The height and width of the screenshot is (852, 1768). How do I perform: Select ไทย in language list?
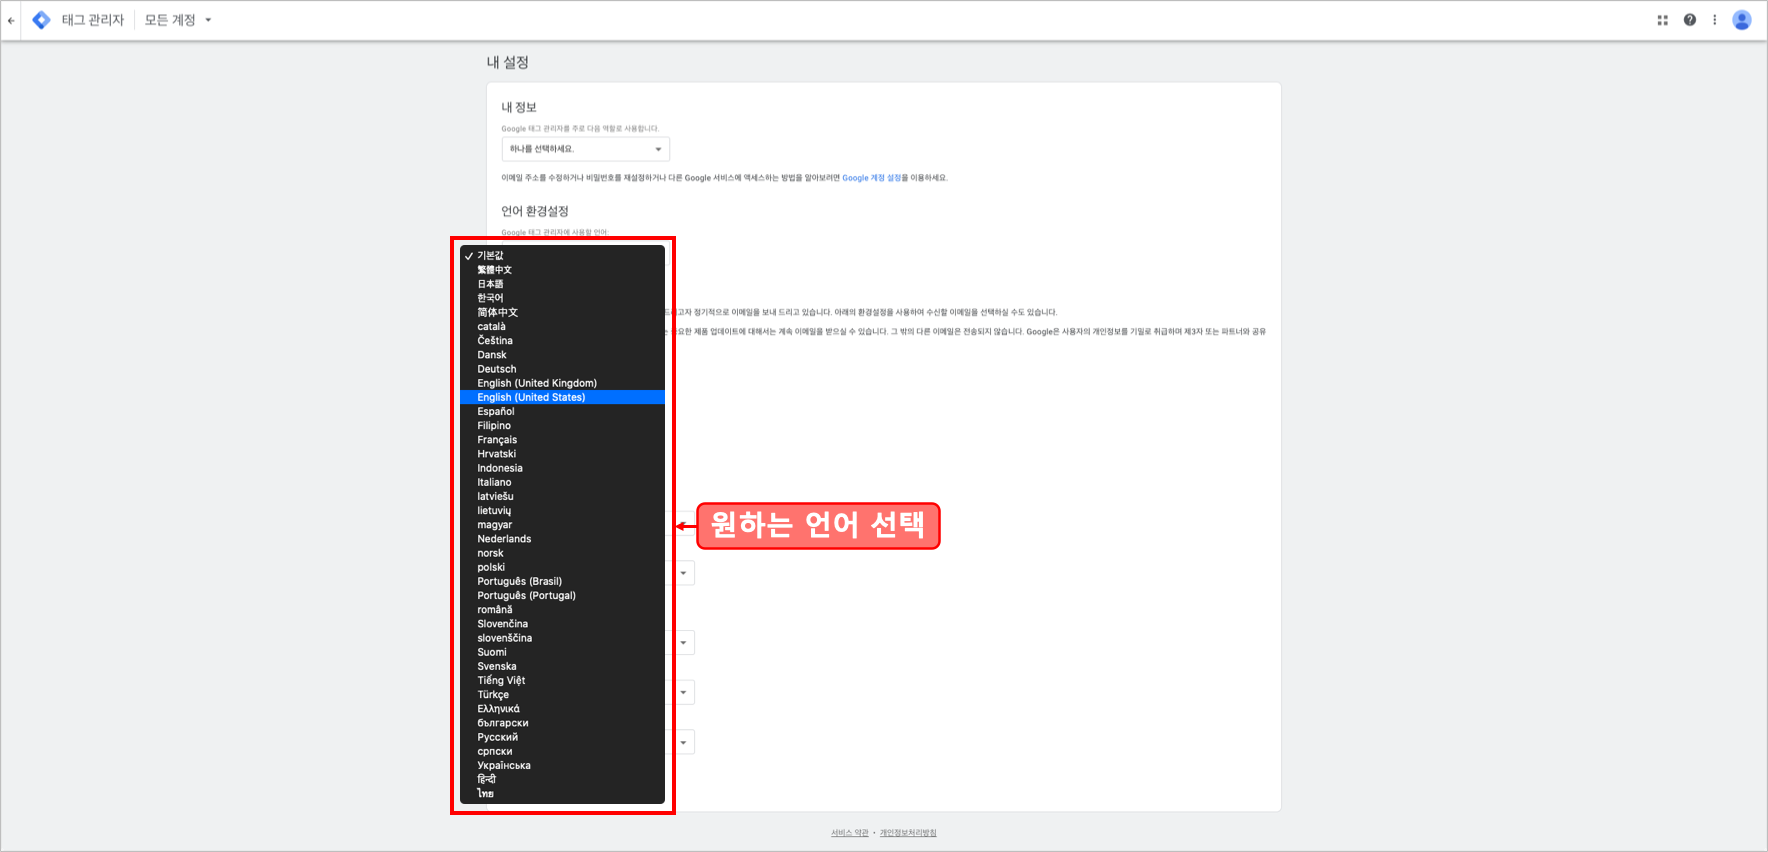(x=562, y=794)
